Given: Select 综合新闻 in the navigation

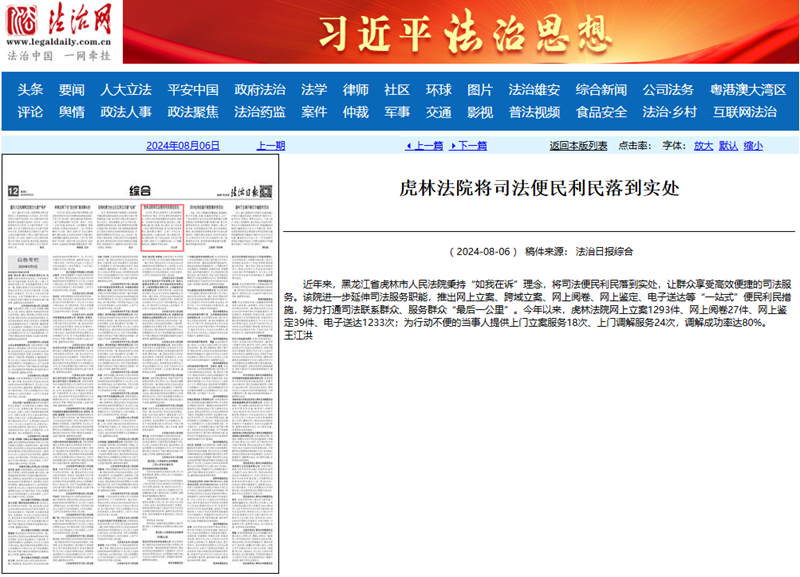Looking at the screenshot, I should coord(601,90).
